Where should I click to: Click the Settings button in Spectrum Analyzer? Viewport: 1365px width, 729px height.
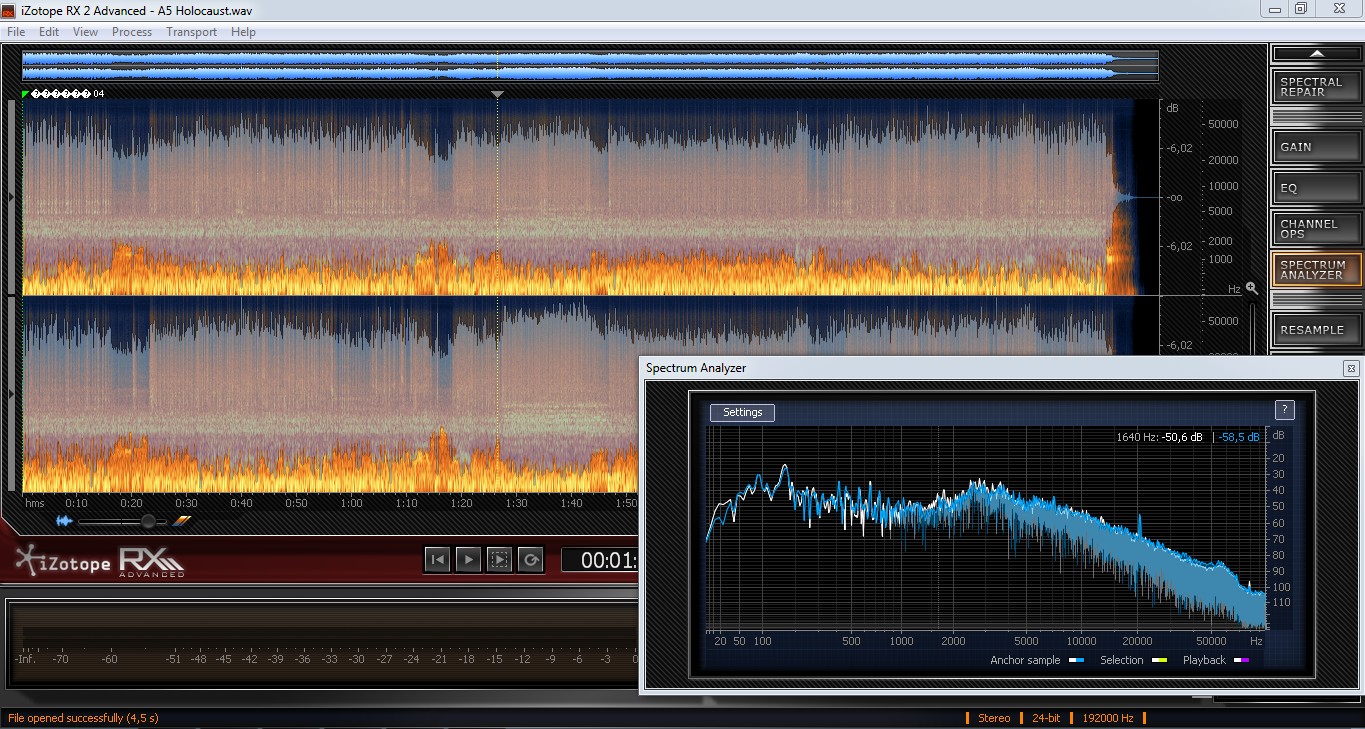[742, 412]
